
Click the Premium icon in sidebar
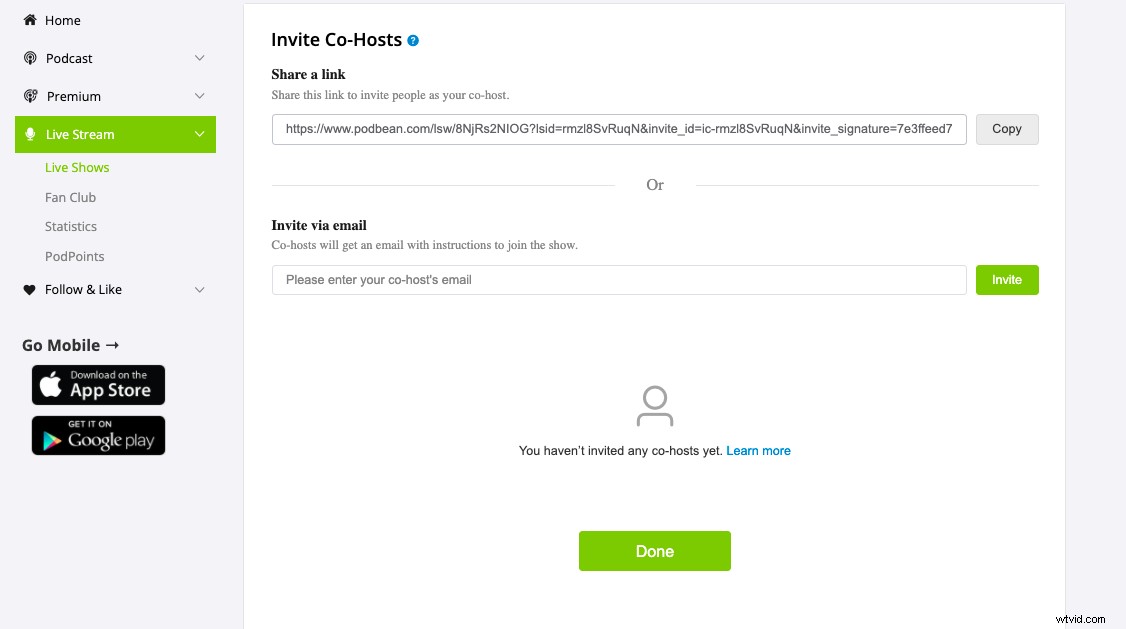(x=30, y=96)
